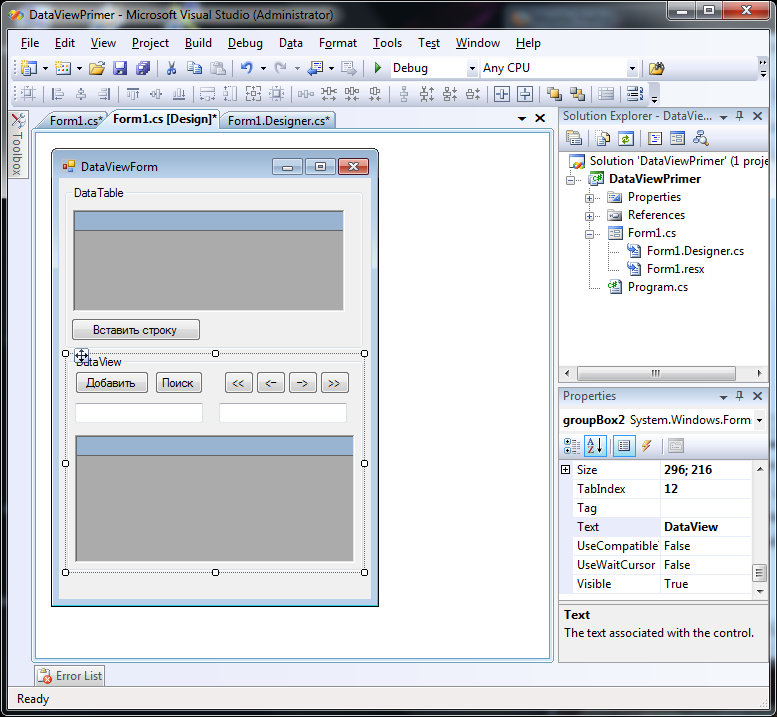
Task: Show Events with the lightning bolt icon
Action: coord(647,446)
